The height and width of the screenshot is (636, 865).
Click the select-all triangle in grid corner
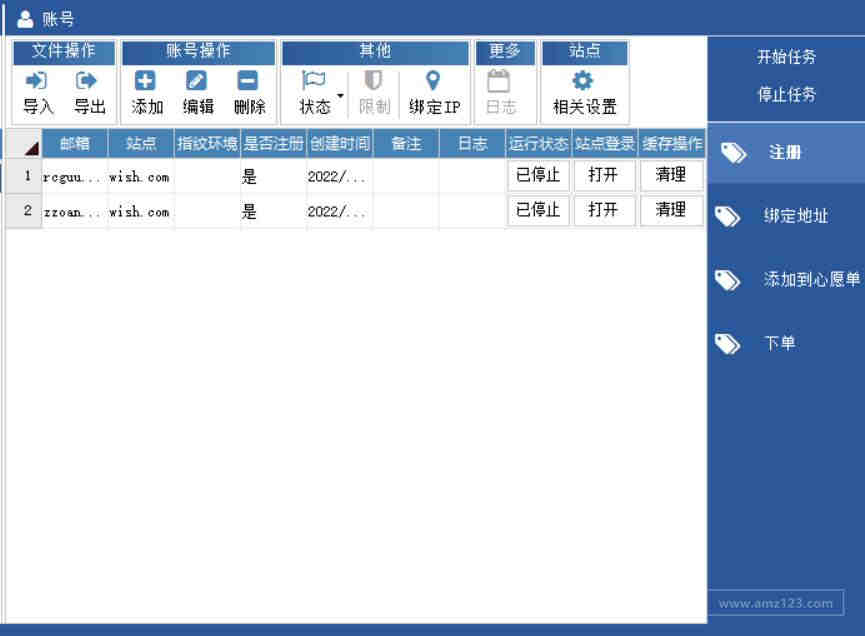pyautogui.click(x=32, y=148)
